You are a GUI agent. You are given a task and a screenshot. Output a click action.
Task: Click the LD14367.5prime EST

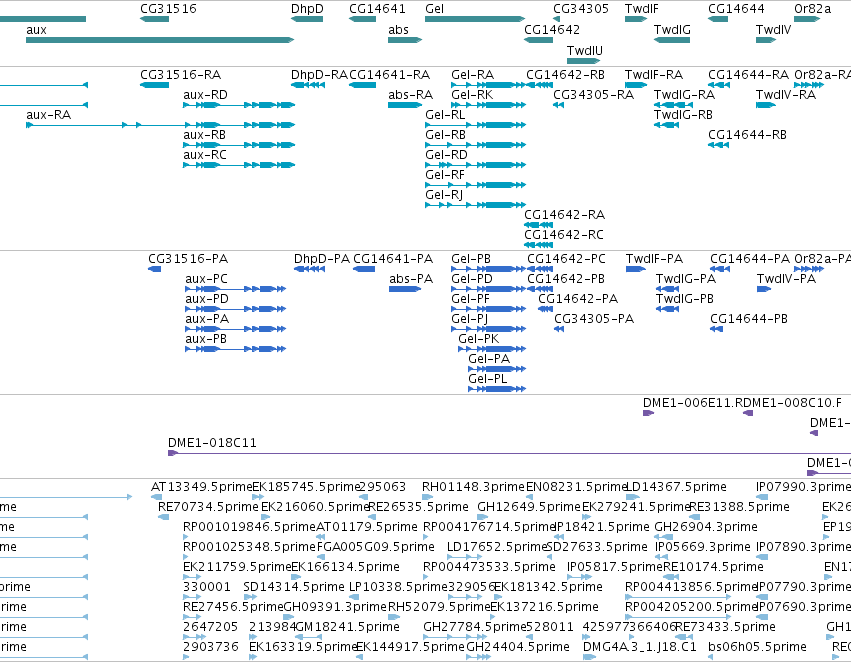[x=633, y=497]
